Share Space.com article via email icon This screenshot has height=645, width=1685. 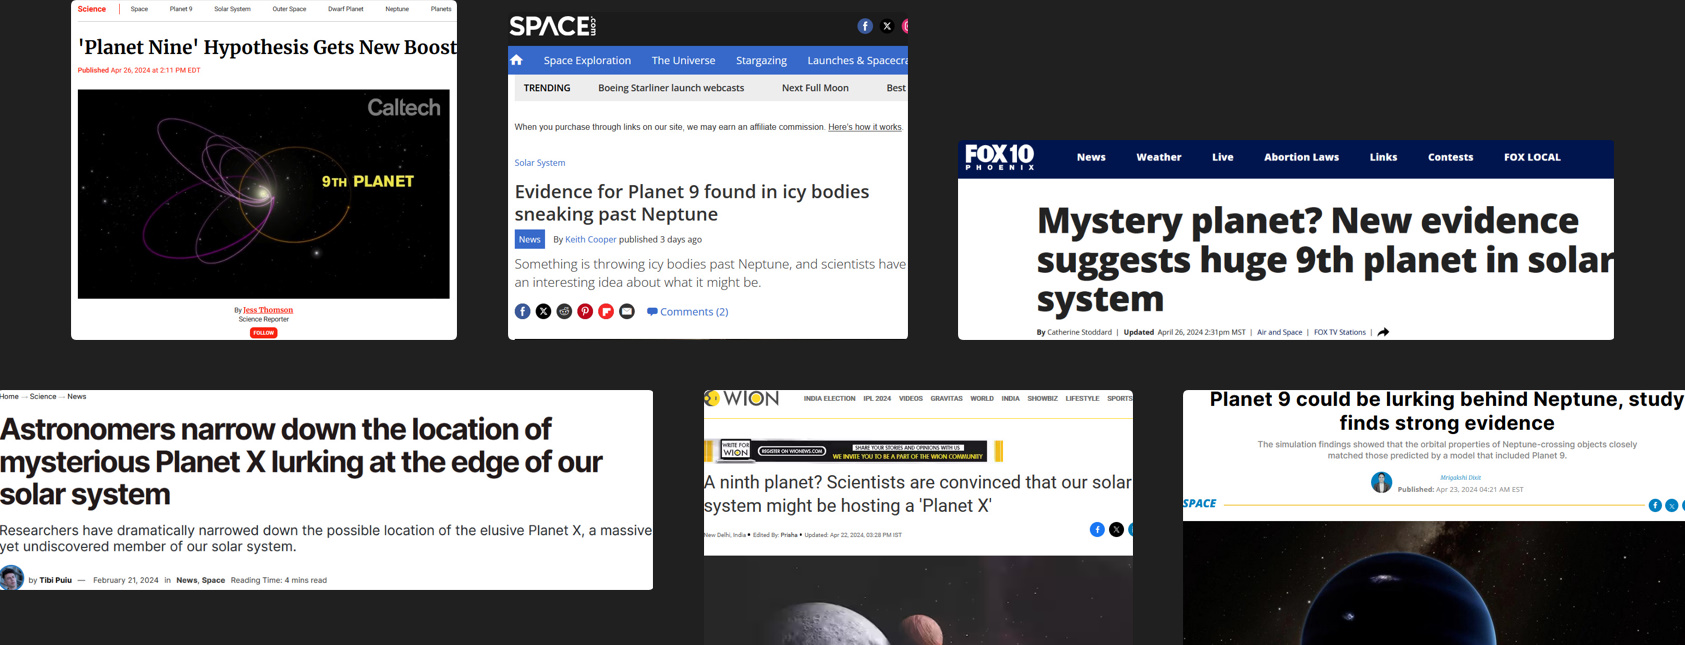[x=627, y=312]
